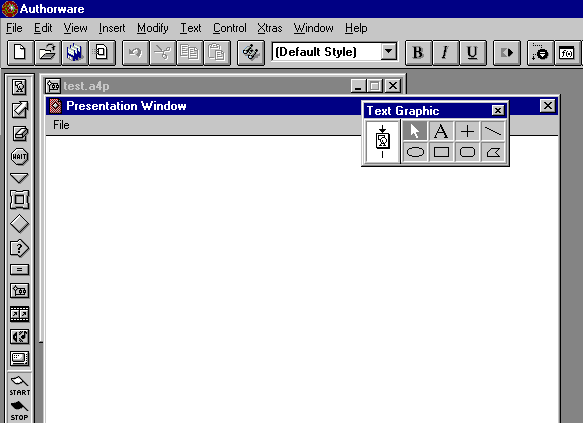Select the Diagonal Line tool
Image resolution: width=583 pixels, height=423 pixels.
point(493,131)
